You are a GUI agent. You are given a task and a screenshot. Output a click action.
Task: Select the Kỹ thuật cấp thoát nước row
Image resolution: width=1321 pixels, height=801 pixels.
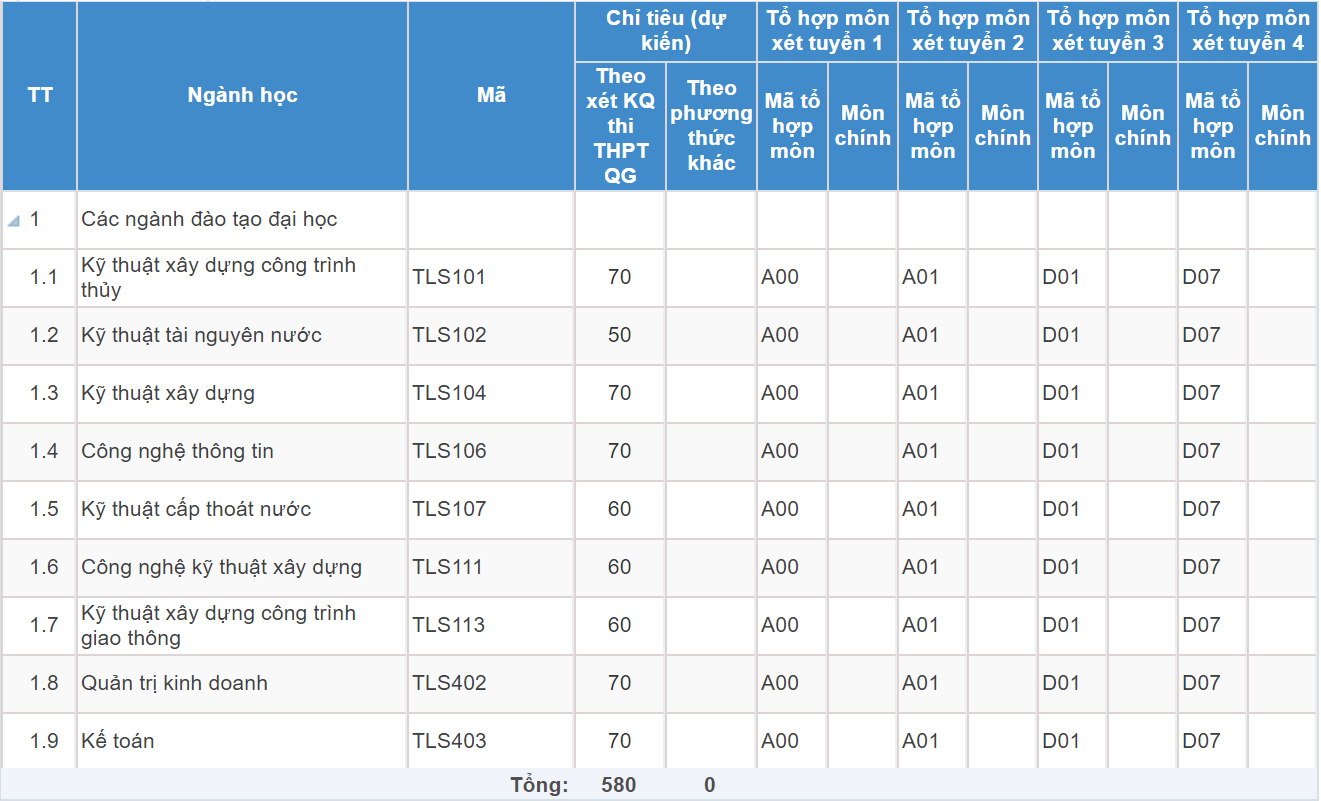[x=196, y=509]
